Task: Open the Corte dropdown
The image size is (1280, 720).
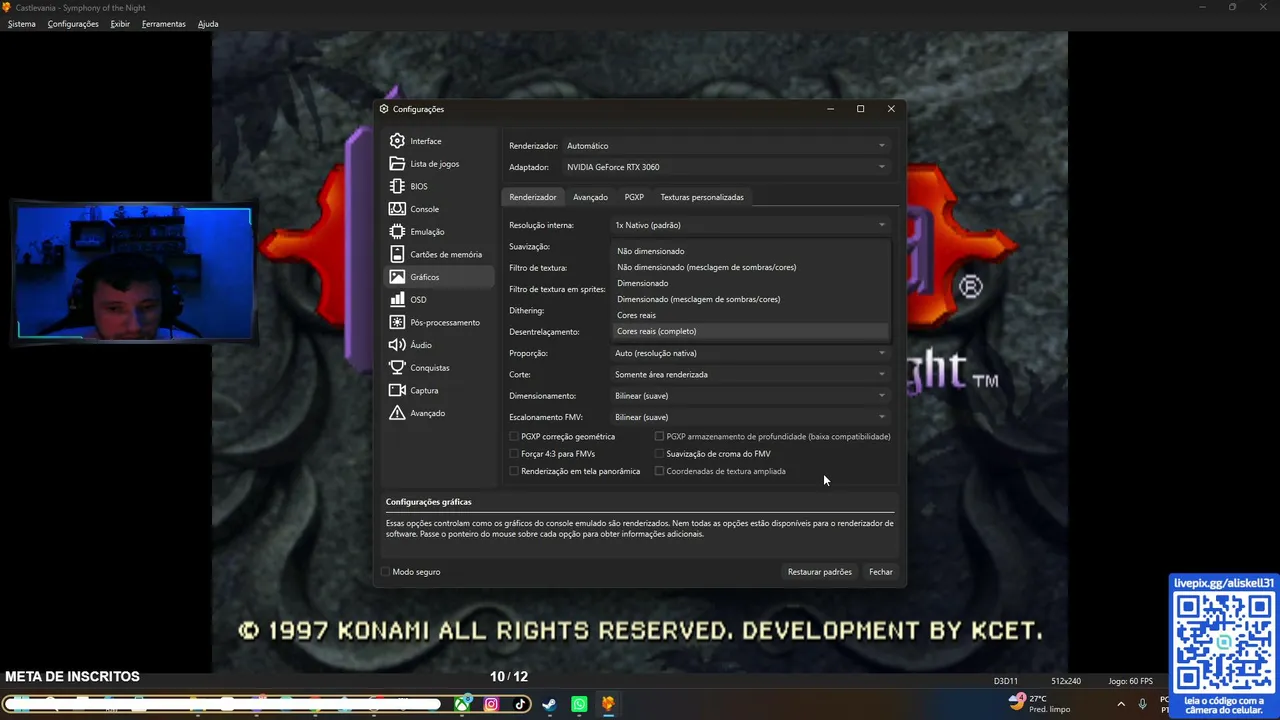Action: [x=750, y=374]
